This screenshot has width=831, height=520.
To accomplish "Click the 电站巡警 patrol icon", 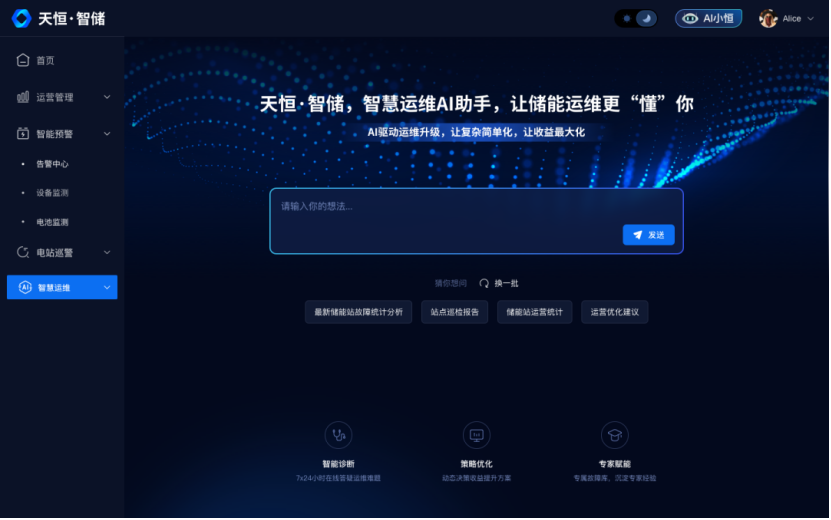I will click(23, 252).
